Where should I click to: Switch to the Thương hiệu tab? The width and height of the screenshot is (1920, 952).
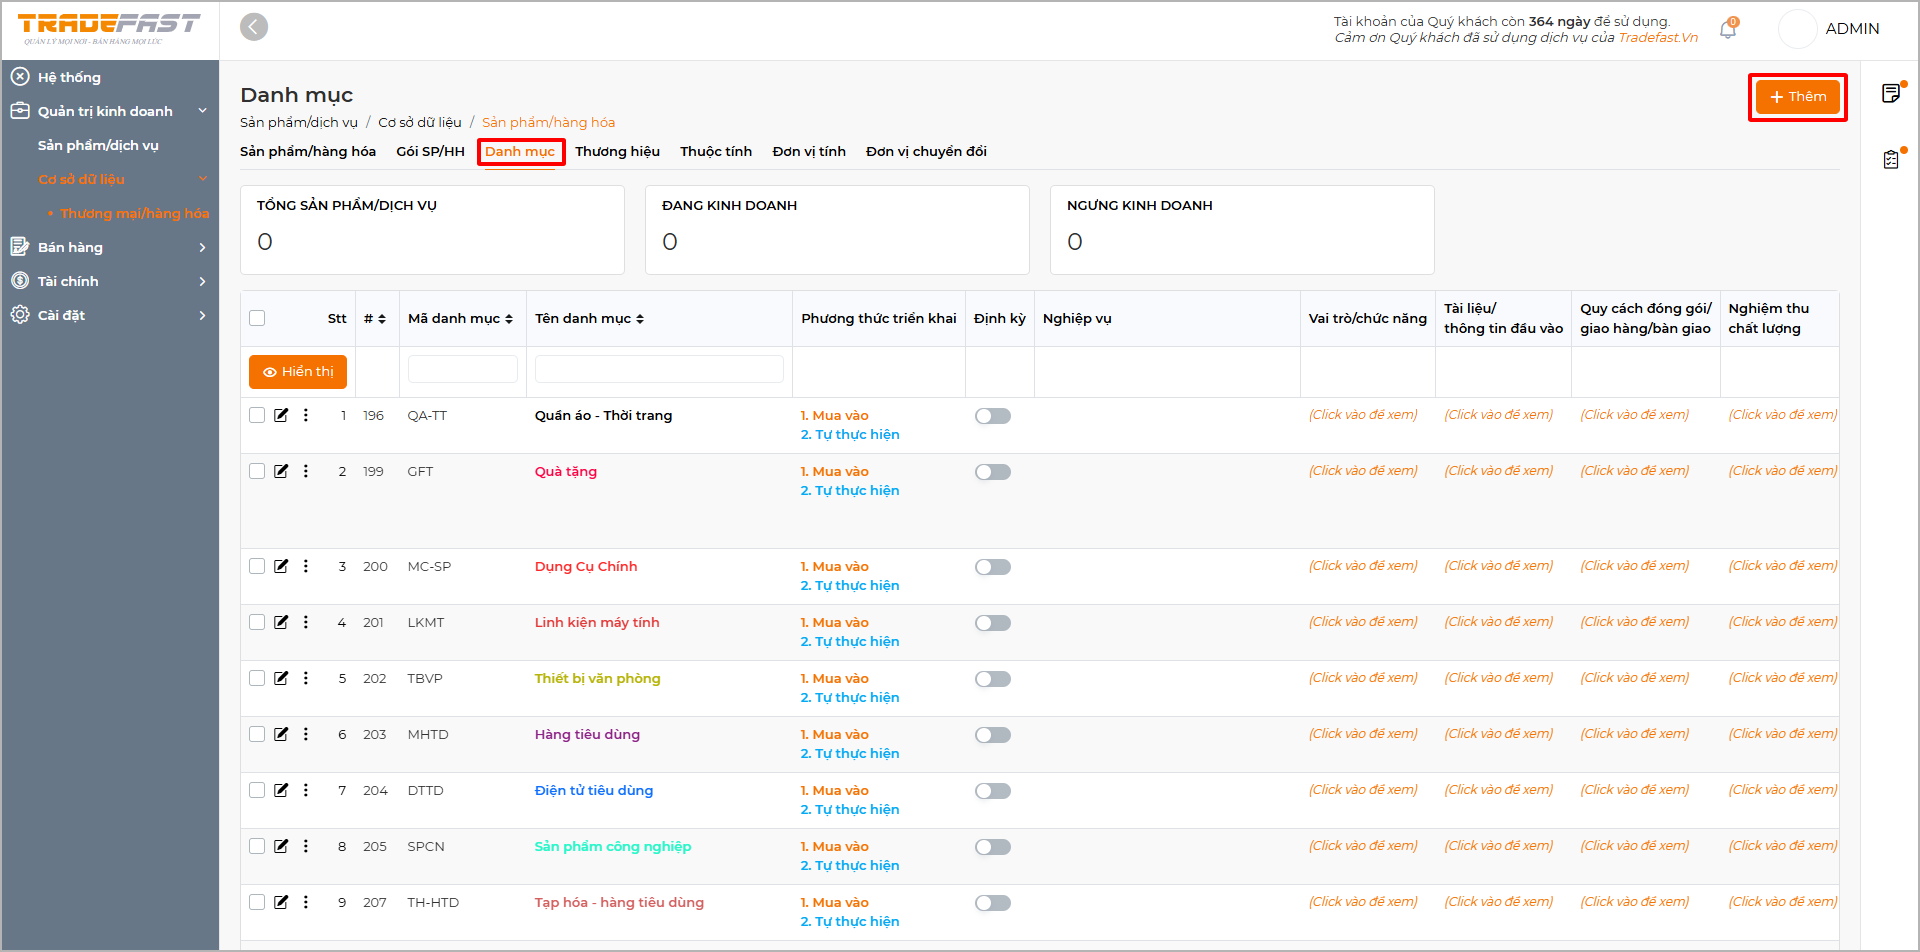pos(617,151)
